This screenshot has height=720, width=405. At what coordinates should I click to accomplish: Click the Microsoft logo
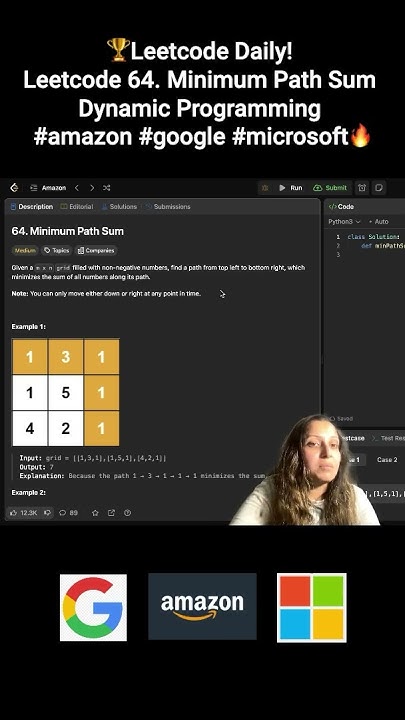[x=312, y=608]
